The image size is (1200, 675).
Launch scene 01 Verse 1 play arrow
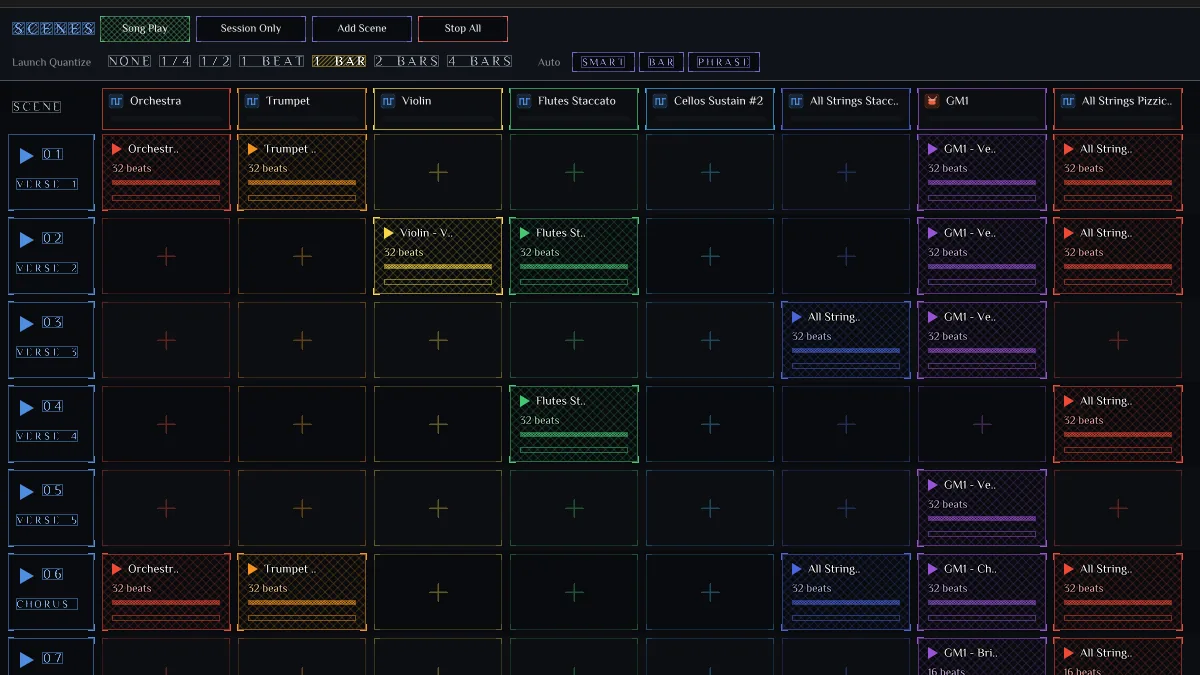(27, 156)
